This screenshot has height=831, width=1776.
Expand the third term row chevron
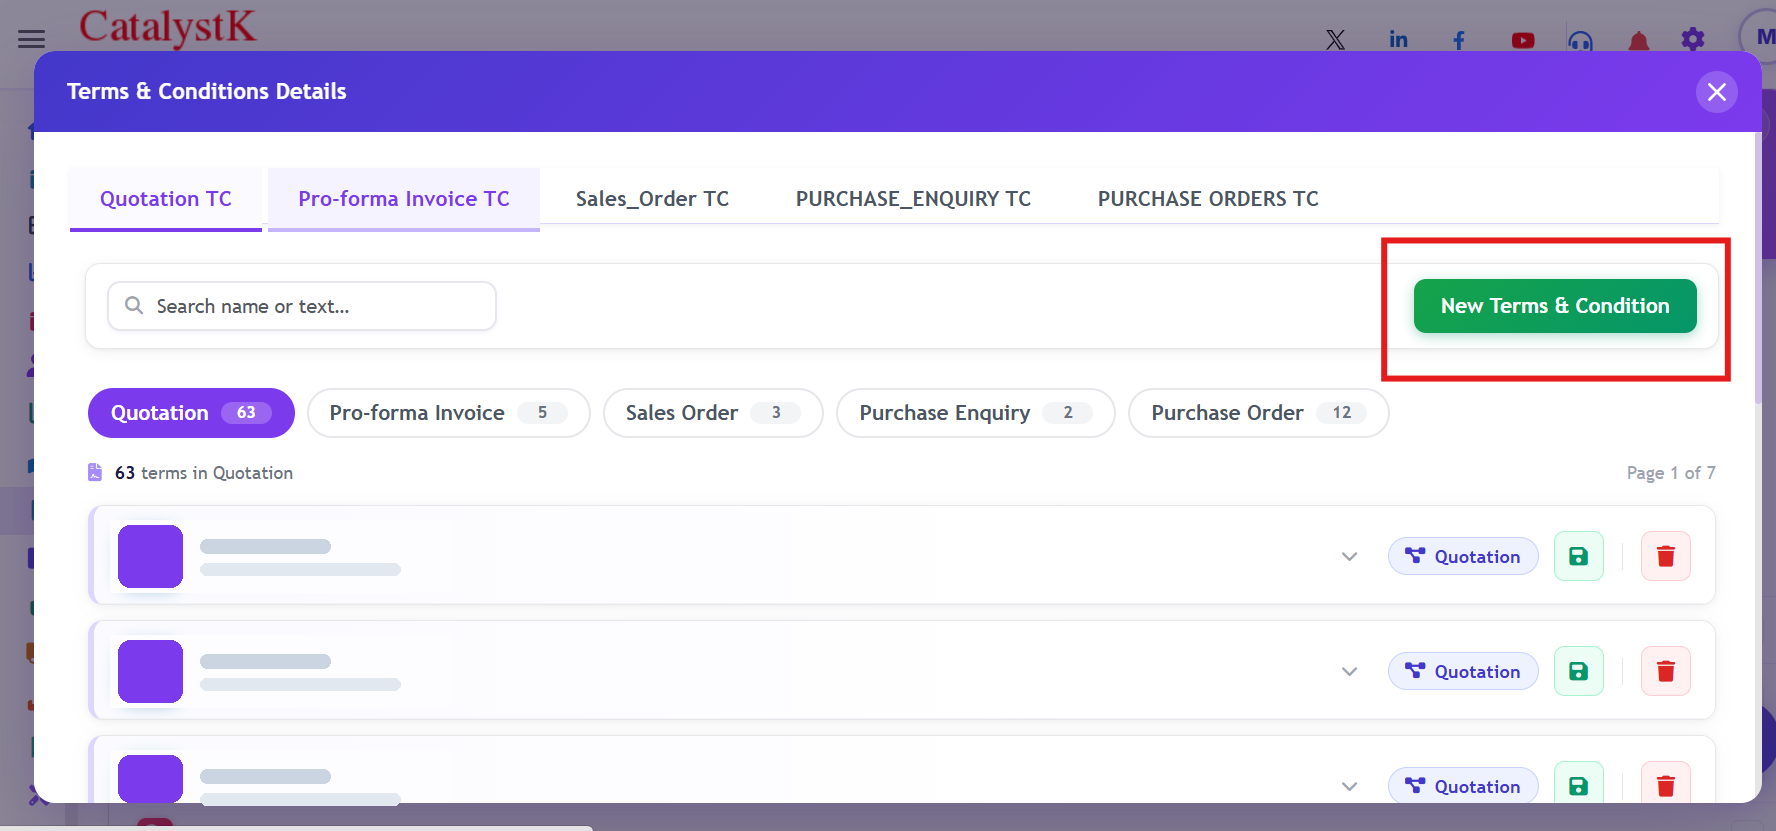pos(1349,786)
